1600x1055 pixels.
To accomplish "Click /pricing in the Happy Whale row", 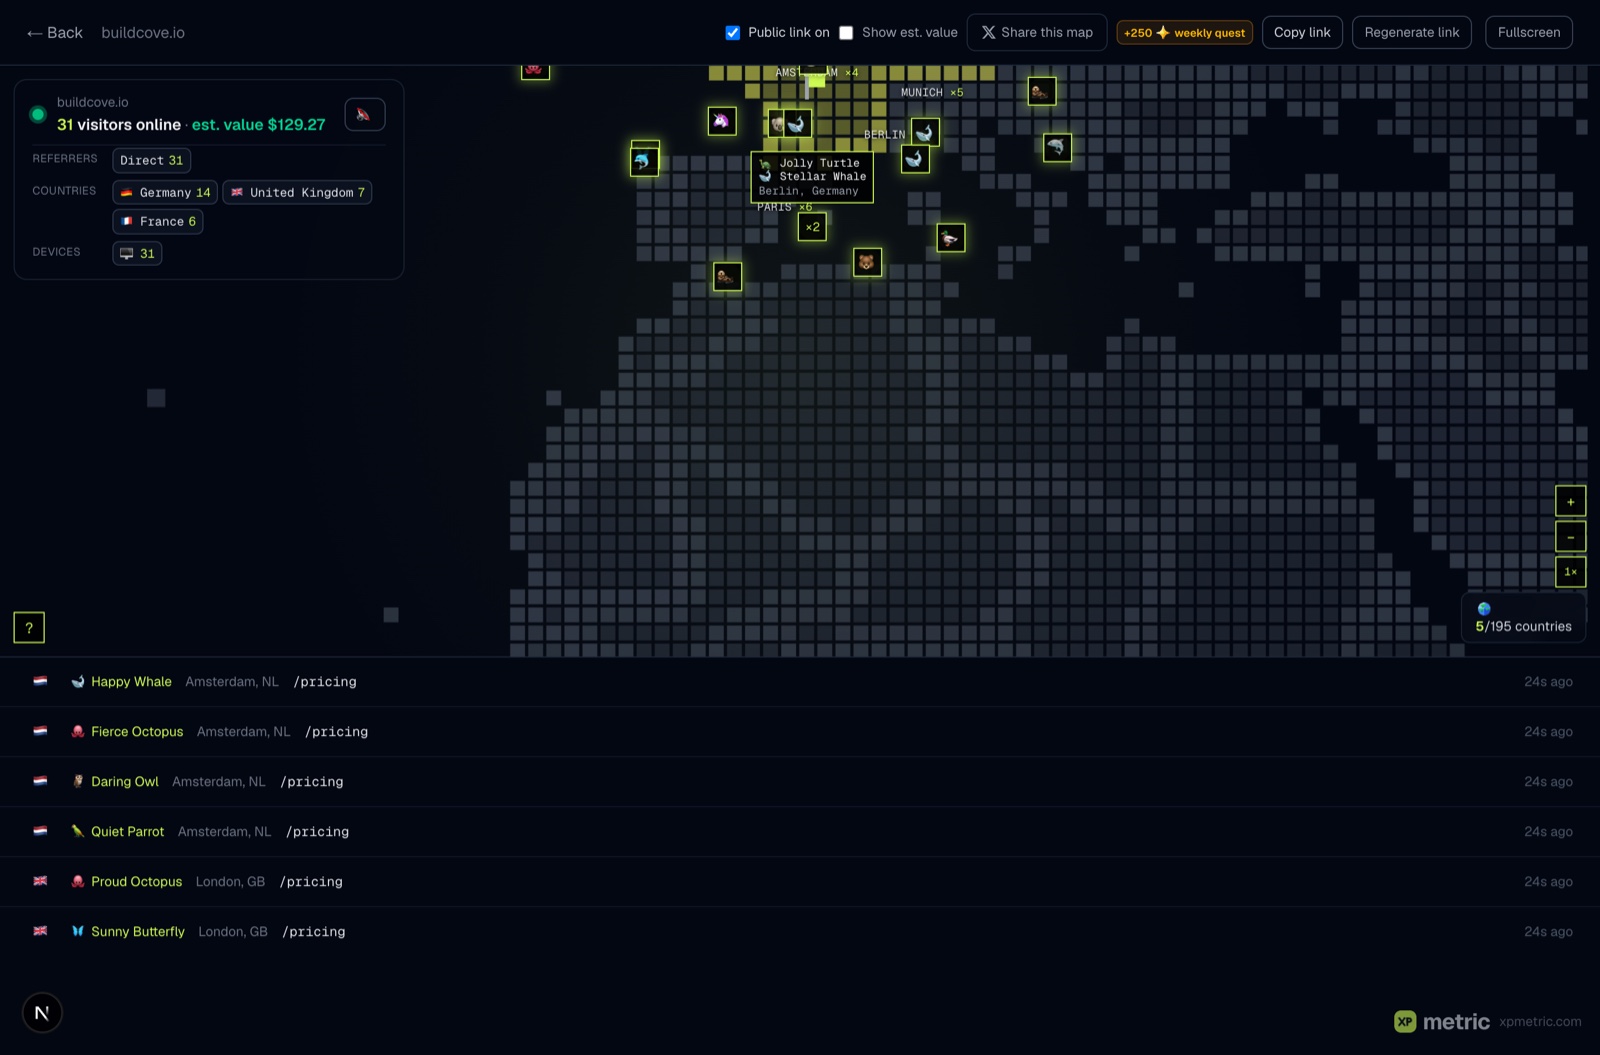I will (325, 682).
